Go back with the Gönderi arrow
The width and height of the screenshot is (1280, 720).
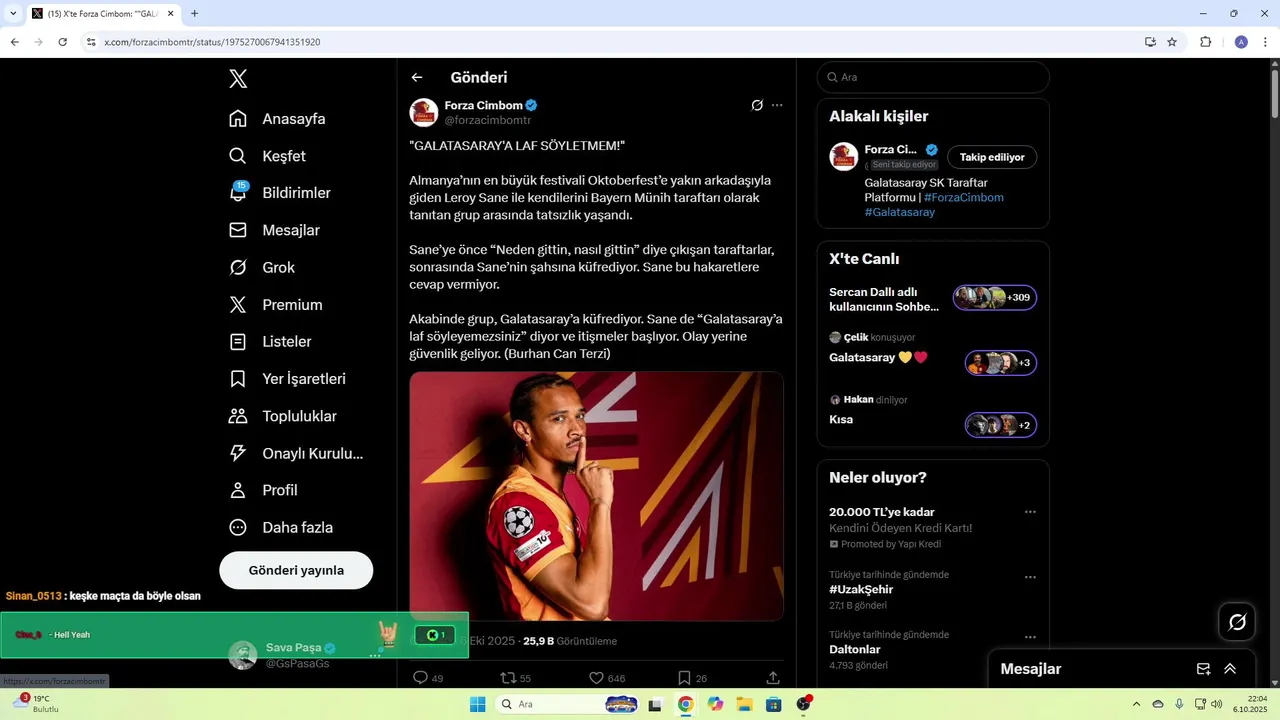click(x=417, y=77)
